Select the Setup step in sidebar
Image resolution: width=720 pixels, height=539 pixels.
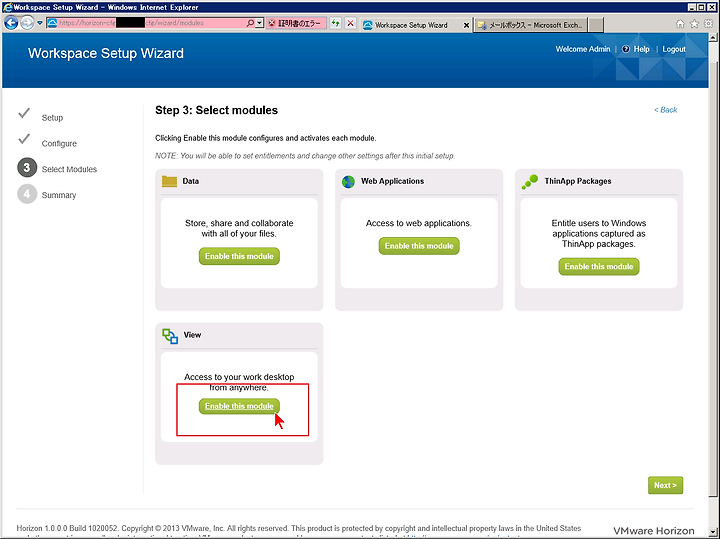coord(52,118)
